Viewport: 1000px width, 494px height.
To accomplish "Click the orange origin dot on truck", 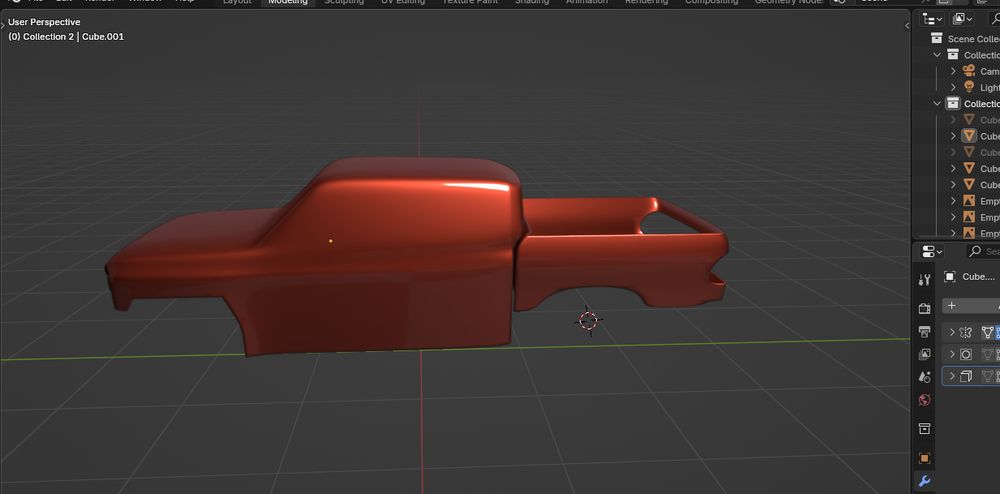I will coord(330,241).
